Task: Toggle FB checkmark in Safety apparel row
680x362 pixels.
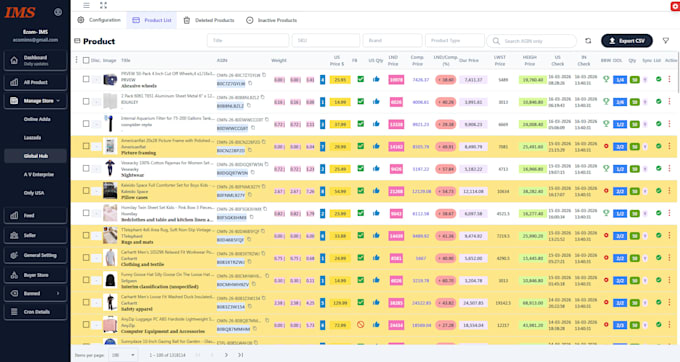Action: tap(360, 302)
